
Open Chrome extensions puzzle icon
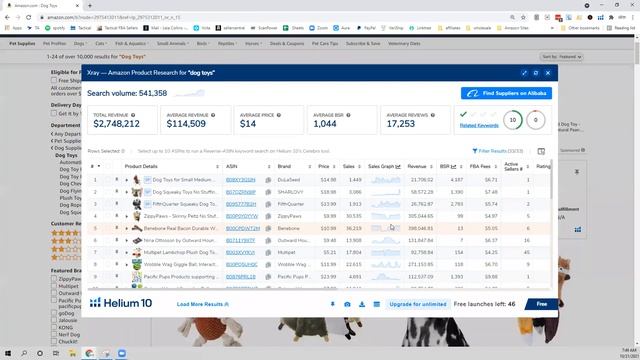(611, 17)
